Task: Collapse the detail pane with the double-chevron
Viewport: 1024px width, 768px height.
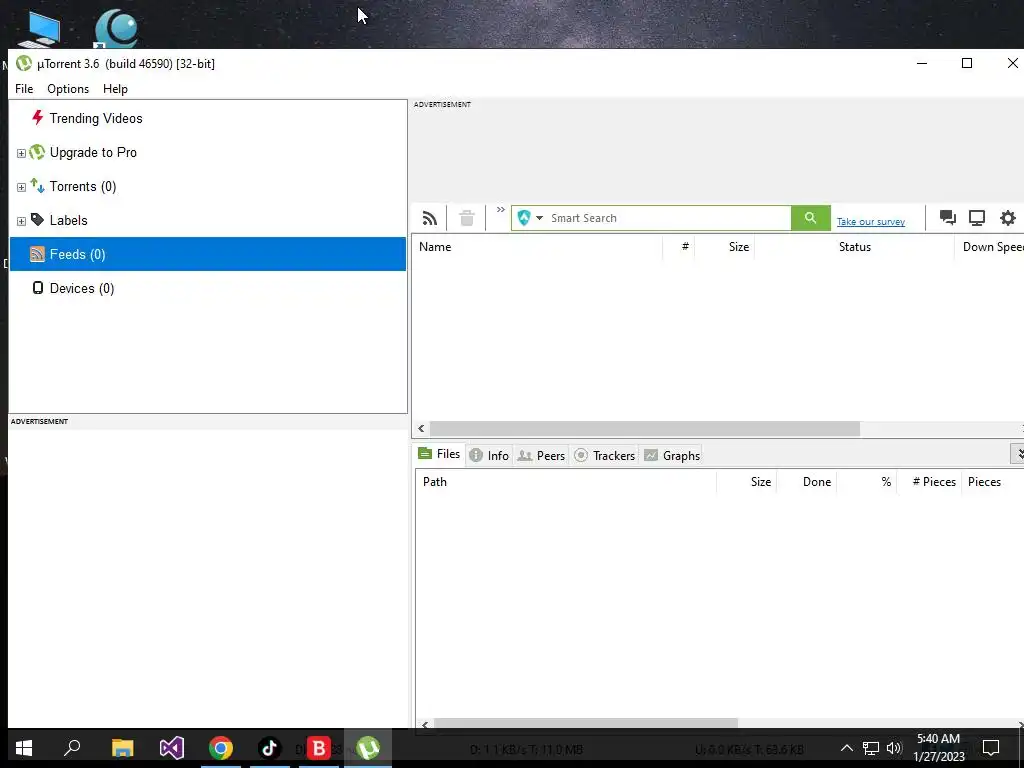Action: click(1018, 453)
